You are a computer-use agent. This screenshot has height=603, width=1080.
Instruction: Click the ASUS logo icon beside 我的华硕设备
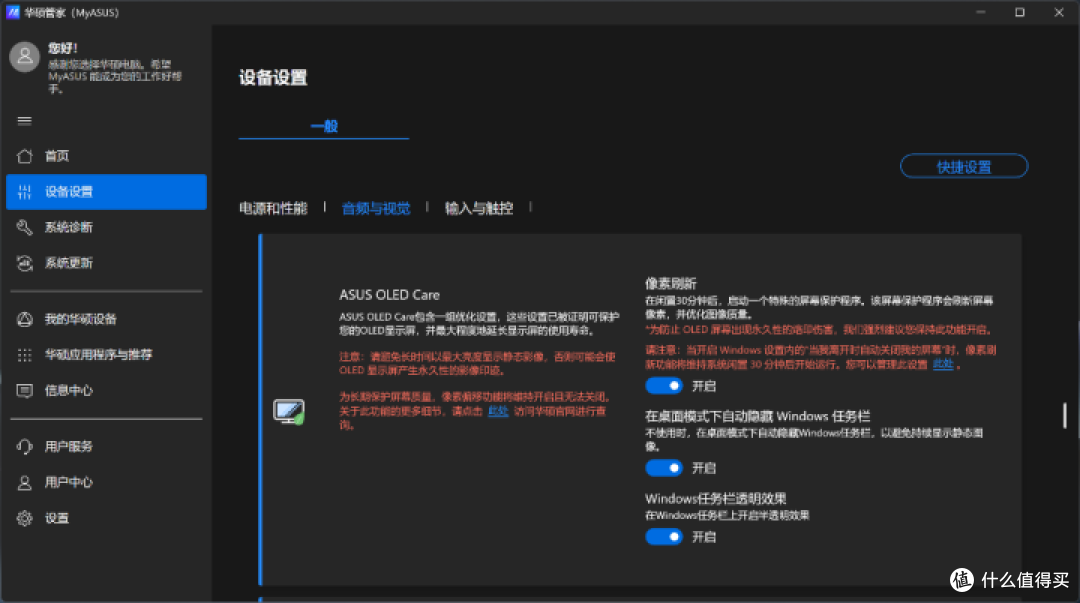click(x=25, y=319)
